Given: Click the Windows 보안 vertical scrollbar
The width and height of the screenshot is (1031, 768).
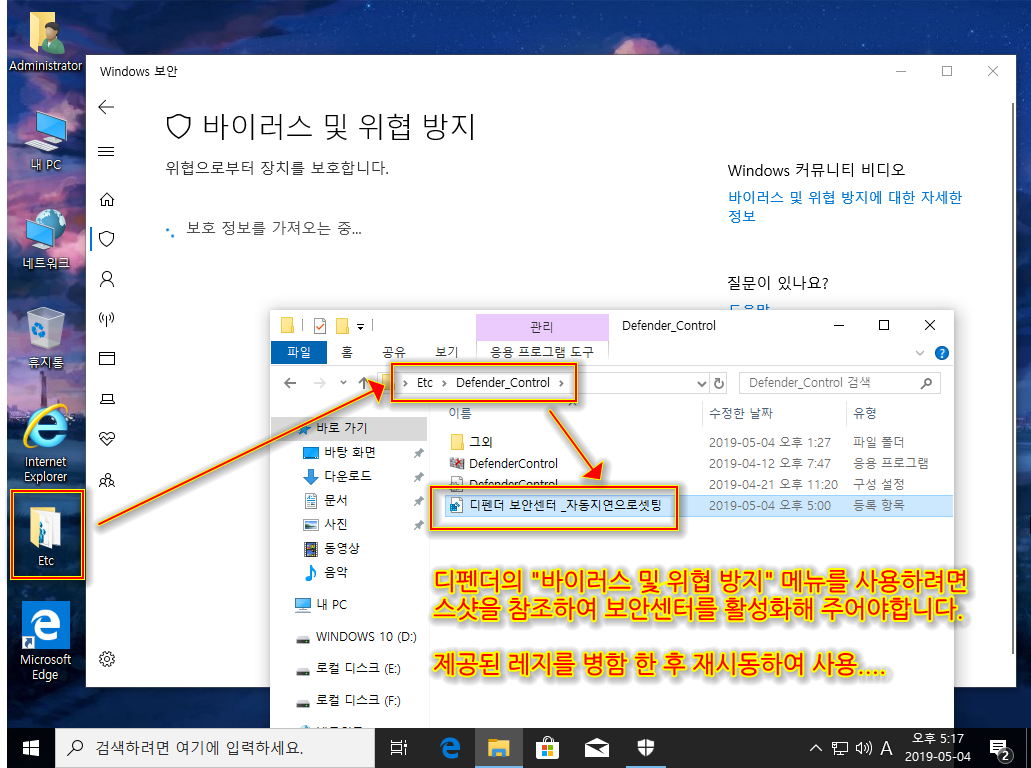Looking at the screenshot, I should [x=1013, y=377].
